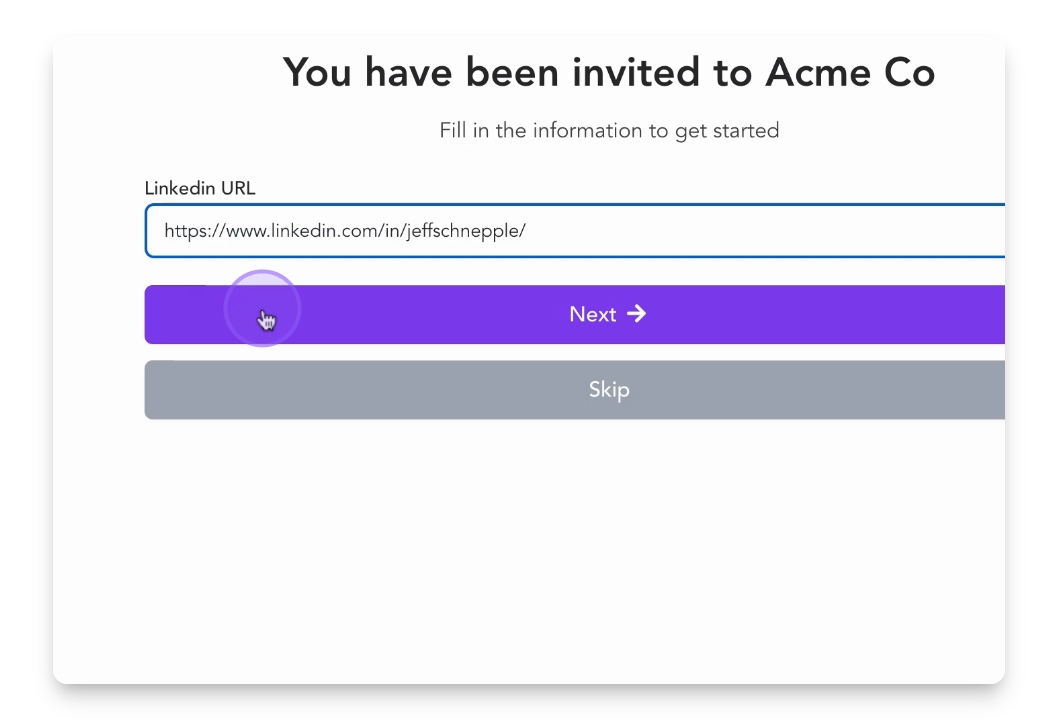Click the "Linkedin URL" field label
The image size is (1058, 720).
coord(200,188)
